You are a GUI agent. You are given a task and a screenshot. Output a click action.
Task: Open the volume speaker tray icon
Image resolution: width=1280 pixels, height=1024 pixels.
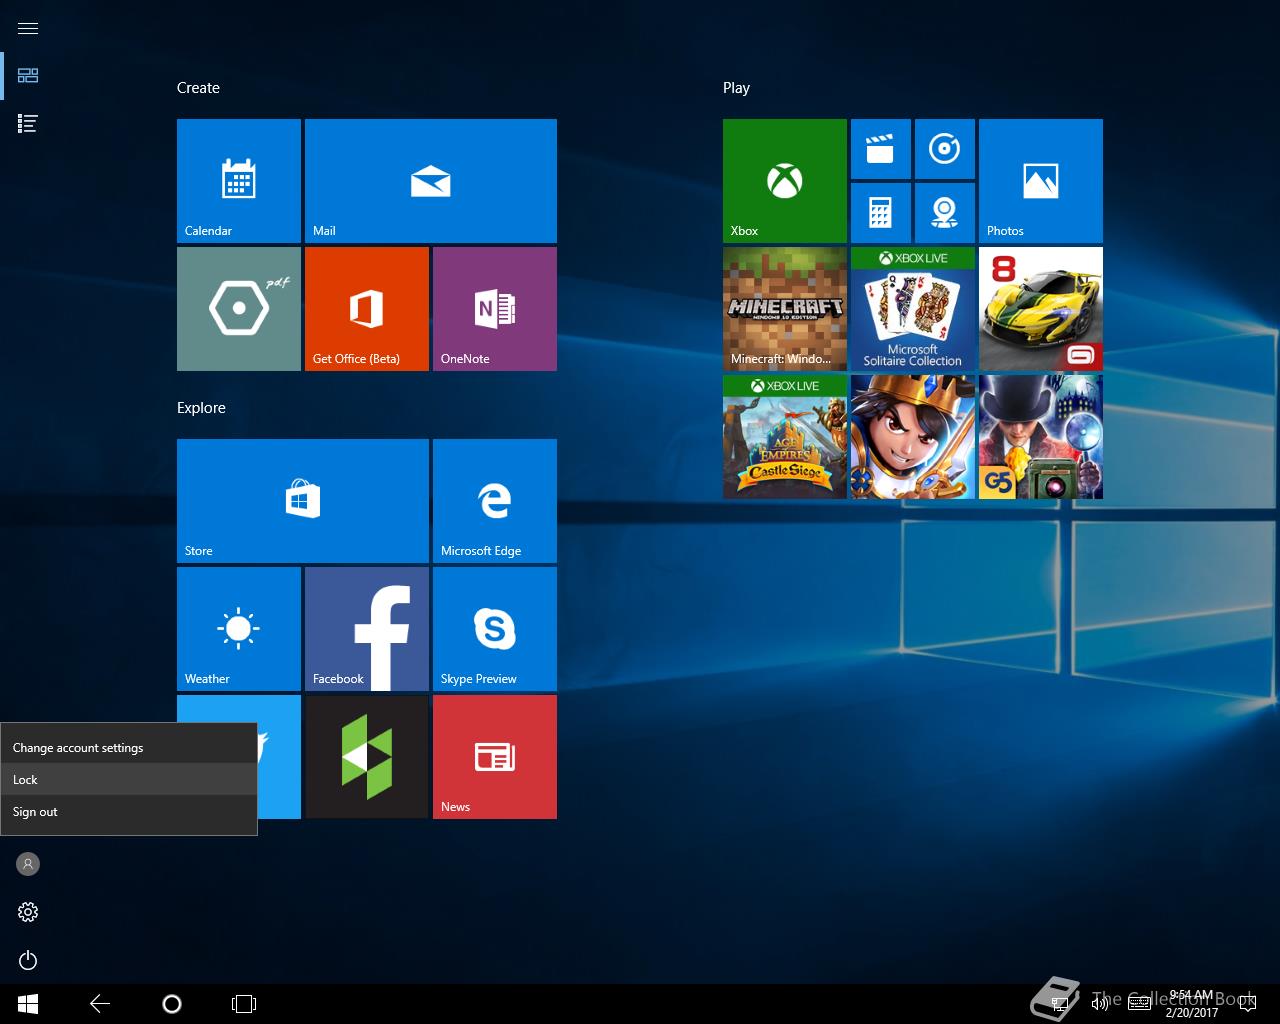tap(1100, 1004)
